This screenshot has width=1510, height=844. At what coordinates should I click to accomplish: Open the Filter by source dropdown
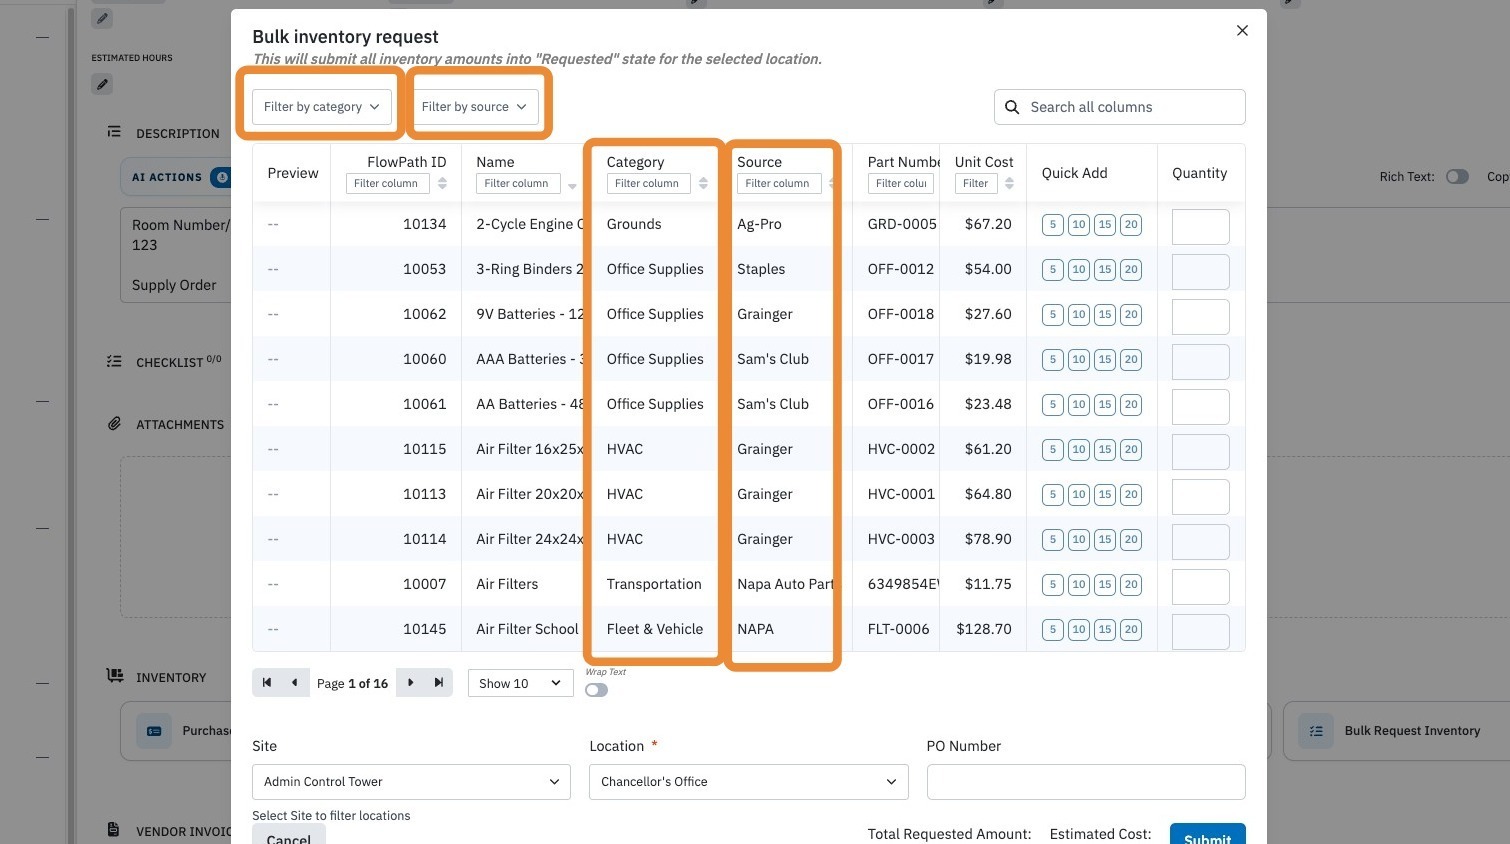[474, 107]
